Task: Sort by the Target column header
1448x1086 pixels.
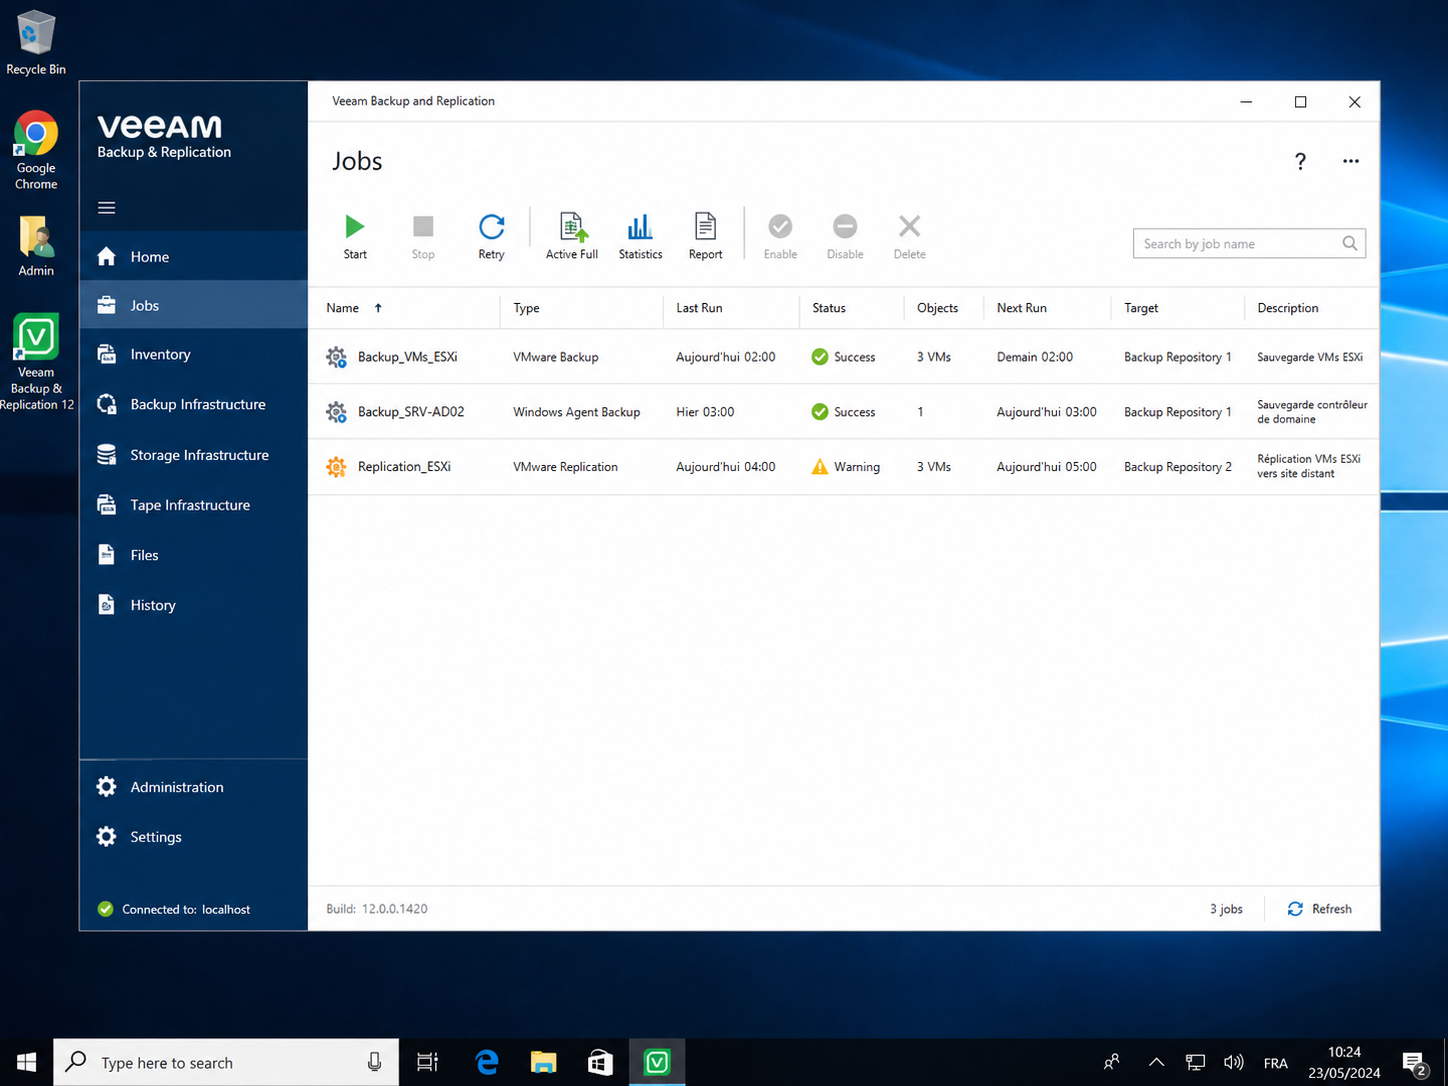Action: pos(1141,308)
